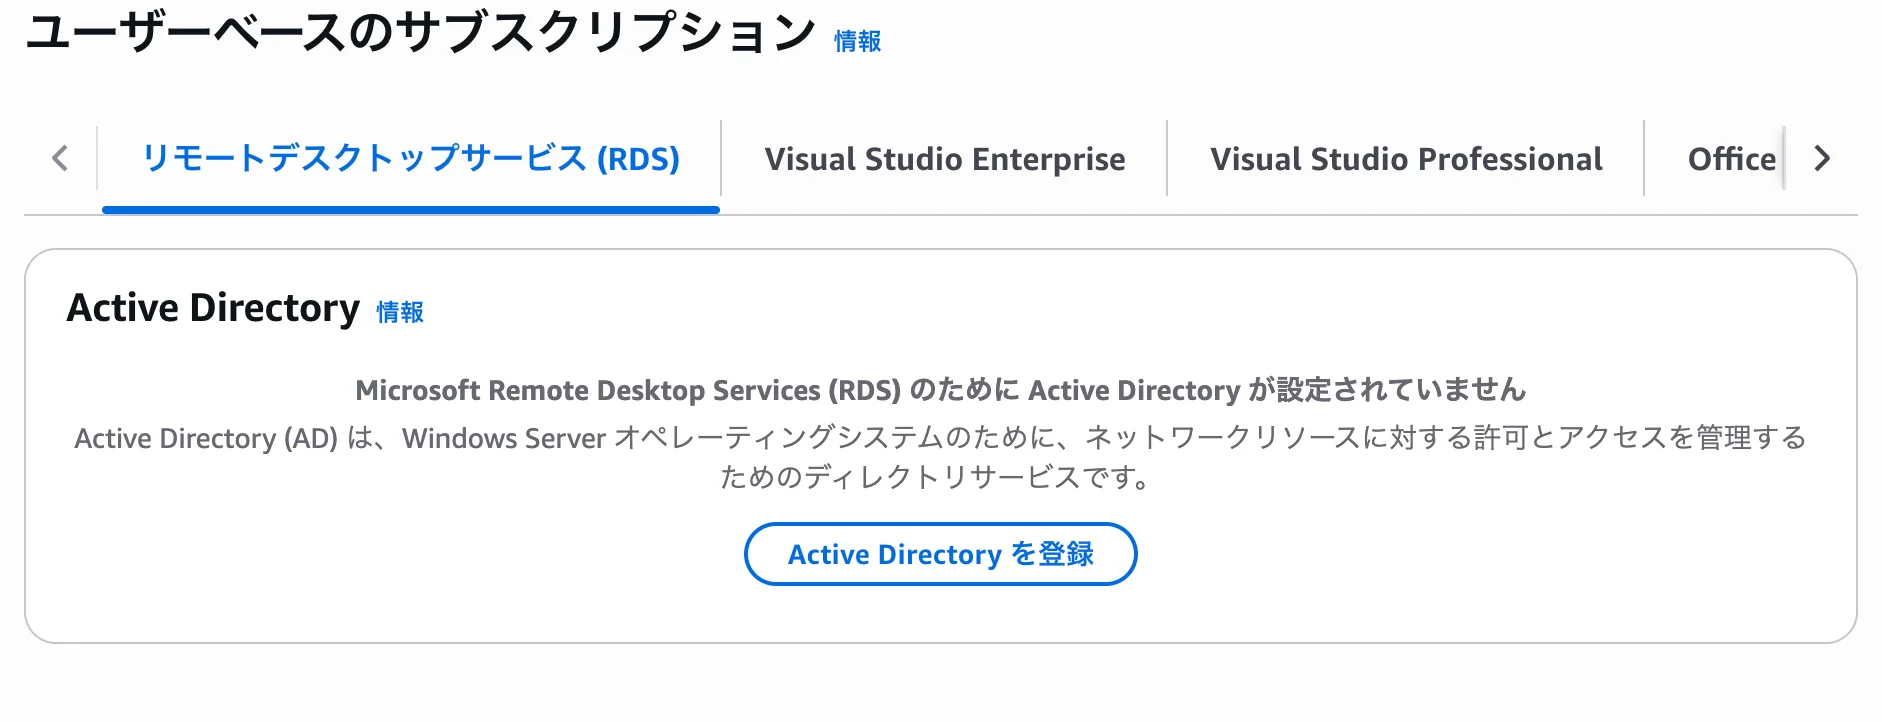Open the Visual Studio Professional tab
Viewport: 1882px width, 722px height.
pos(1406,159)
